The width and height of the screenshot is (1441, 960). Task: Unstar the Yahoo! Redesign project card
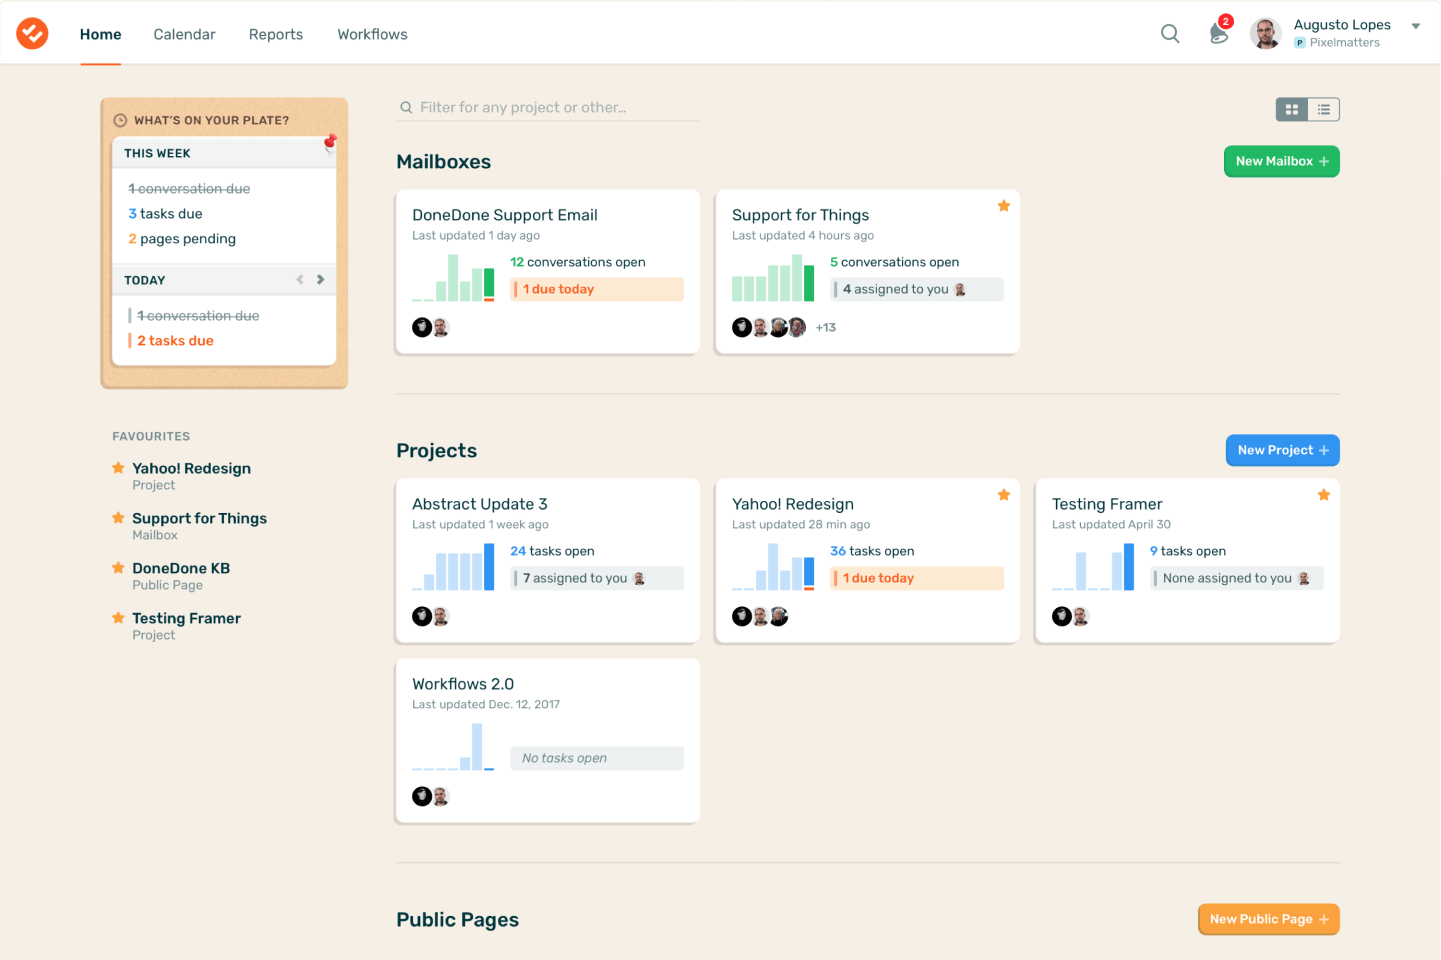pyautogui.click(x=1003, y=495)
